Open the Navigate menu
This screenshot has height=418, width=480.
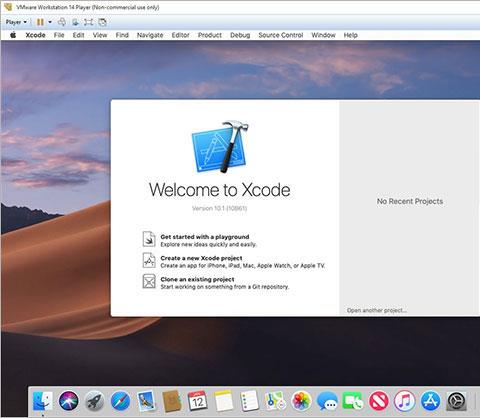point(150,35)
